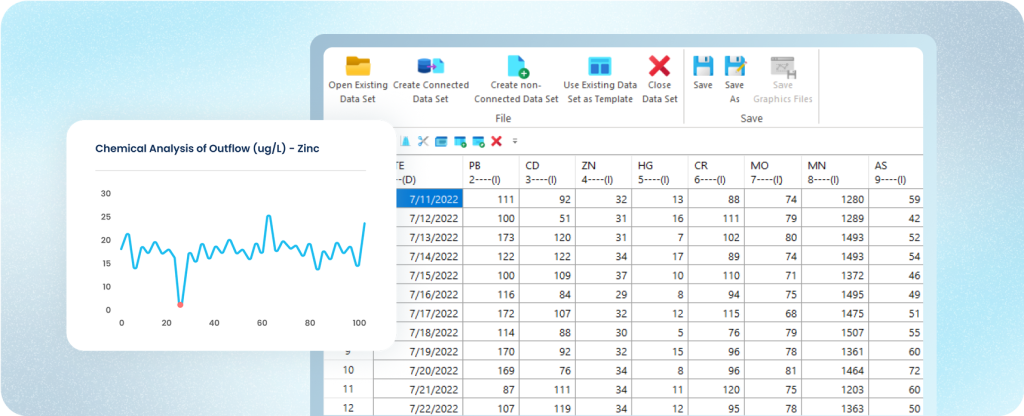
Task: Open Save As with the pencil floppy icon
Action: pos(735,67)
